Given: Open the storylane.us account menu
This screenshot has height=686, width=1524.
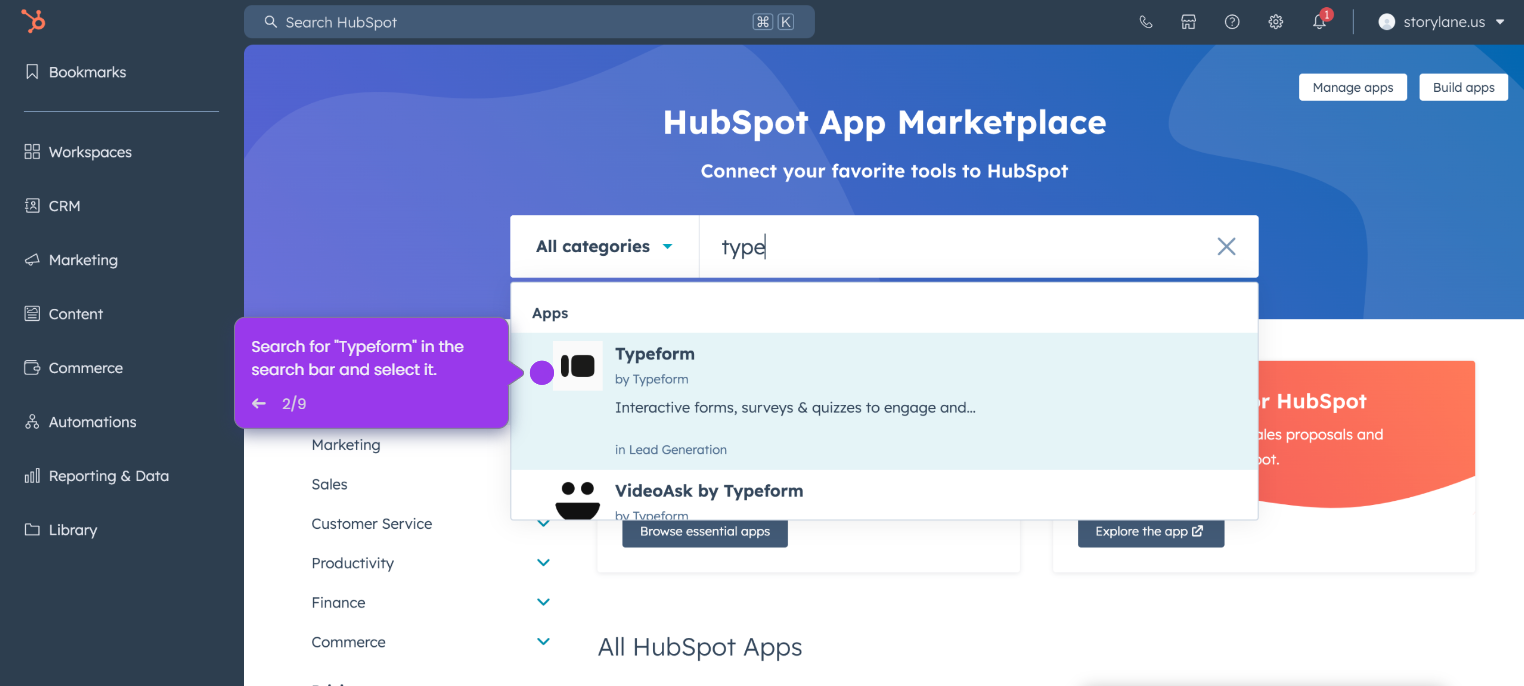Looking at the screenshot, I should coord(1438,21).
